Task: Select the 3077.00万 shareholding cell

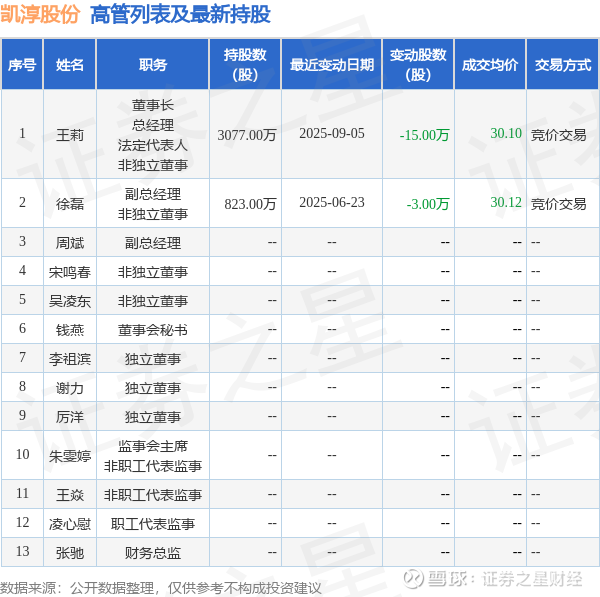Action: [x=247, y=134]
